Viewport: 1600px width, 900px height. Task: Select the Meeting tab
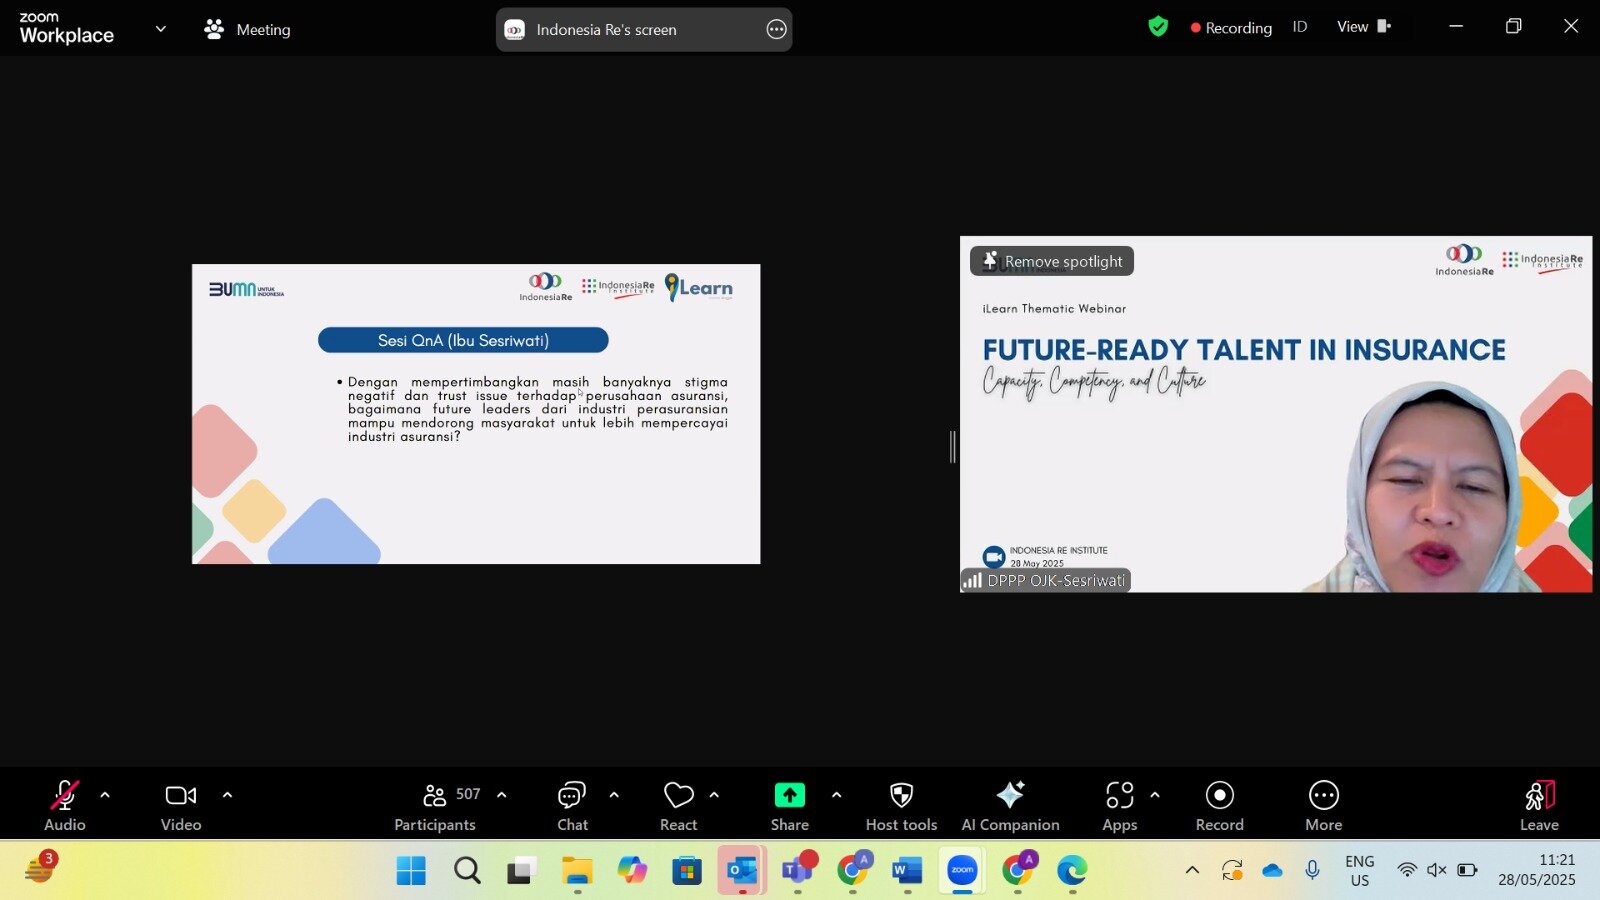pyautogui.click(x=247, y=29)
